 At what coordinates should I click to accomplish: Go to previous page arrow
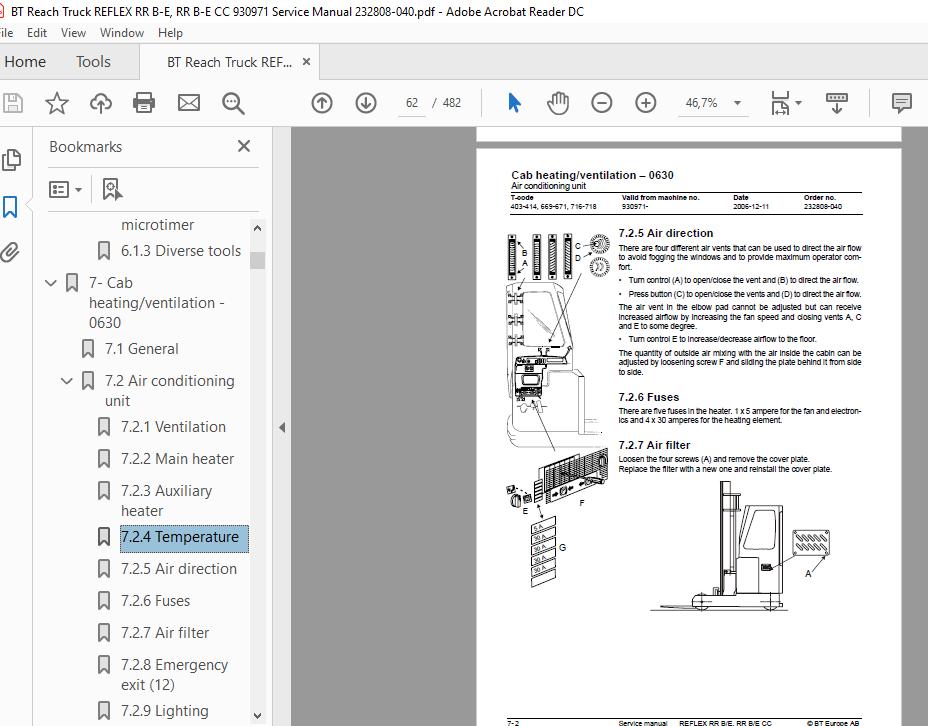[x=322, y=103]
